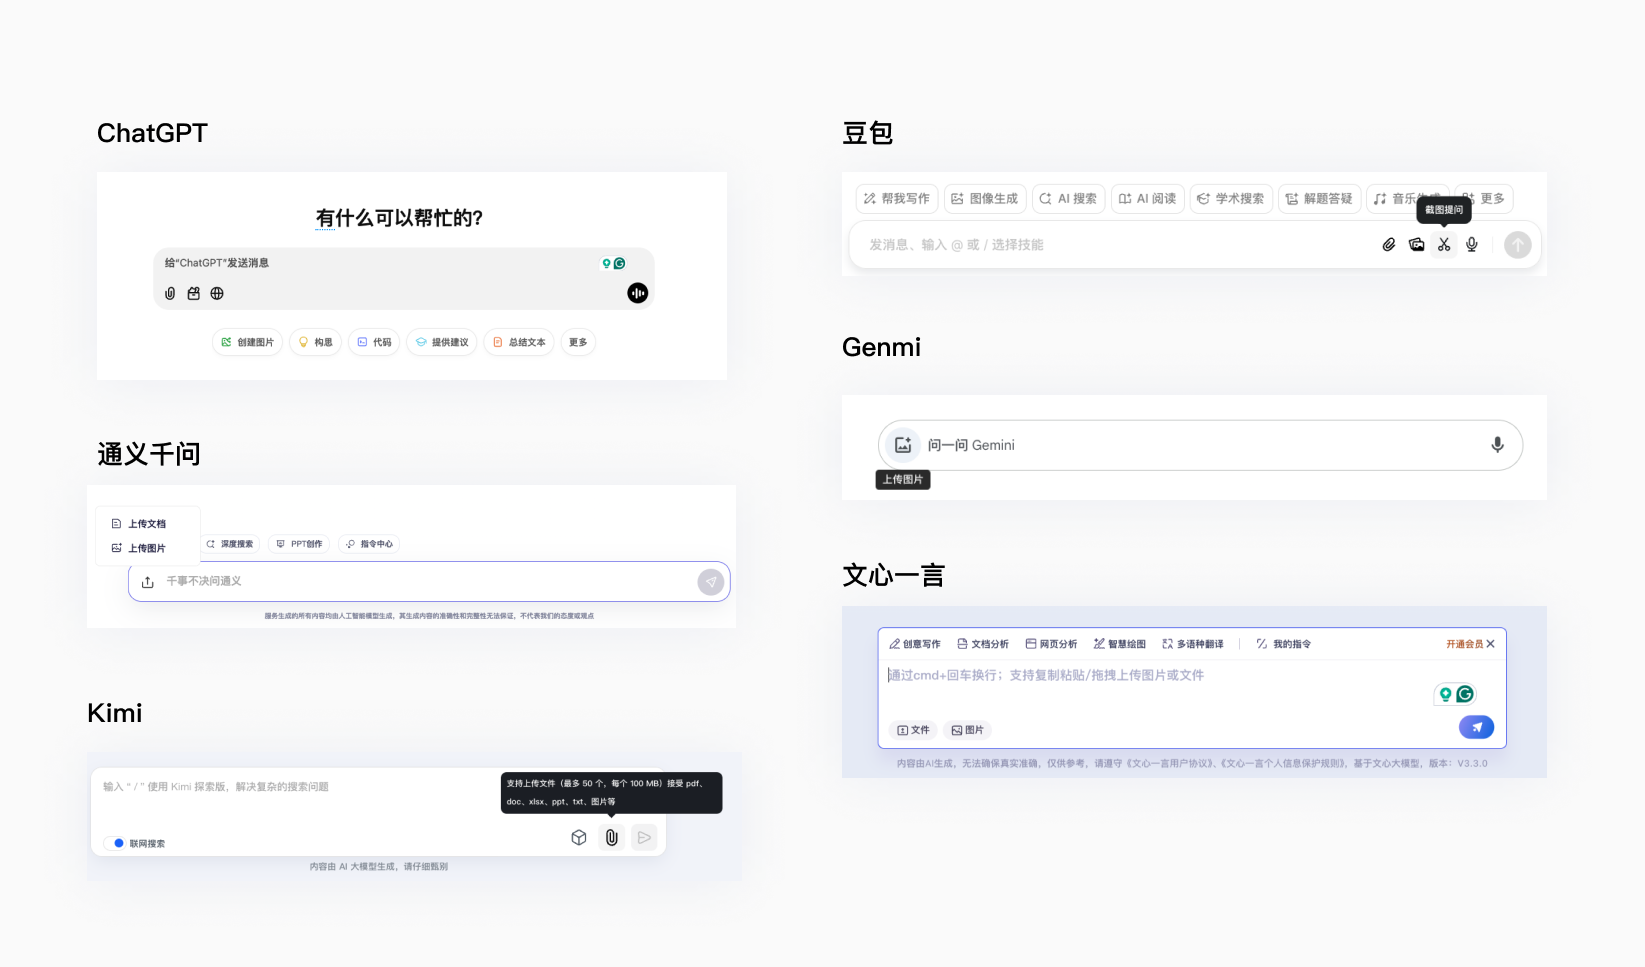
Task: Click the paperclip attach icon in ChatGPT
Action: coord(170,293)
